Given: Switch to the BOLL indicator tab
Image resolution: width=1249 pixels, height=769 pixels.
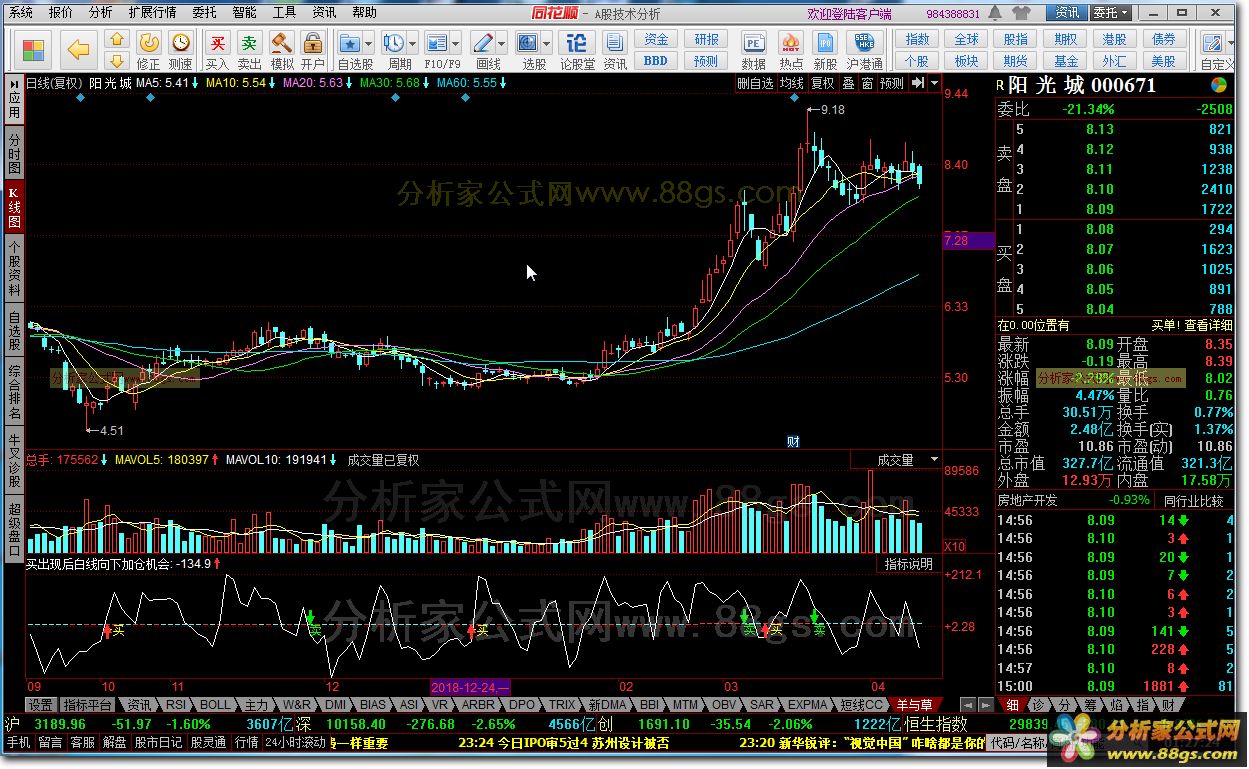Looking at the screenshot, I should pos(214,705).
